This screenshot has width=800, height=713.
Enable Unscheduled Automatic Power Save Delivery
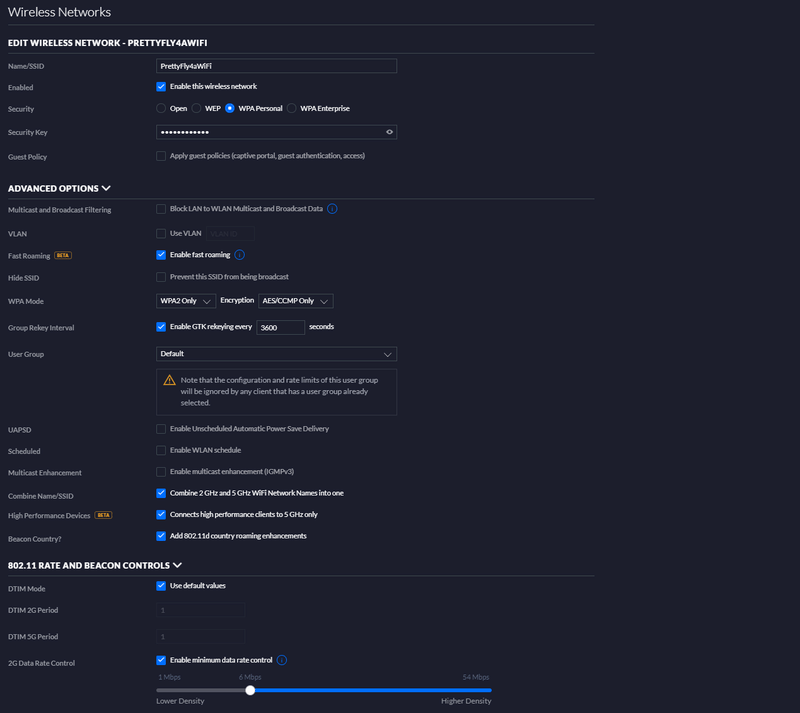click(161, 429)
